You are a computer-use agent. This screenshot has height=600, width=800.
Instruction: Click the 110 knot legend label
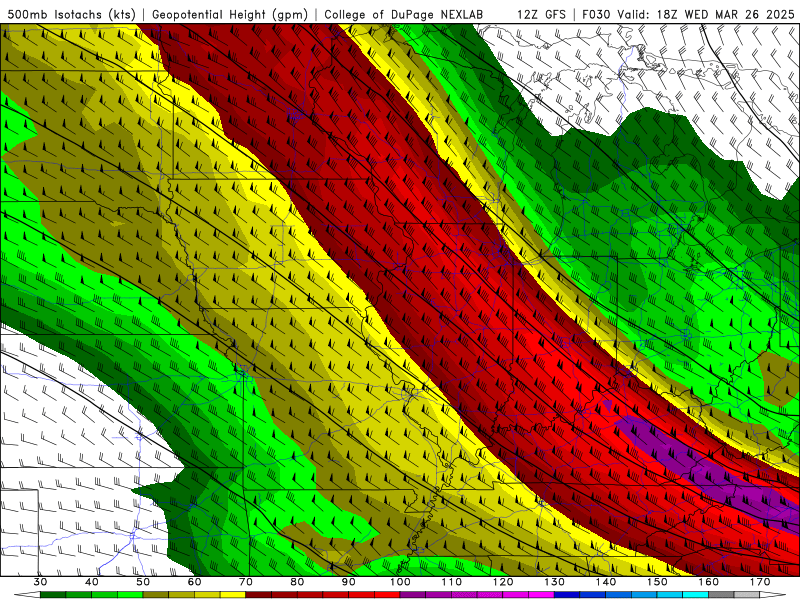pyautogui.click(x=452, y=582)
